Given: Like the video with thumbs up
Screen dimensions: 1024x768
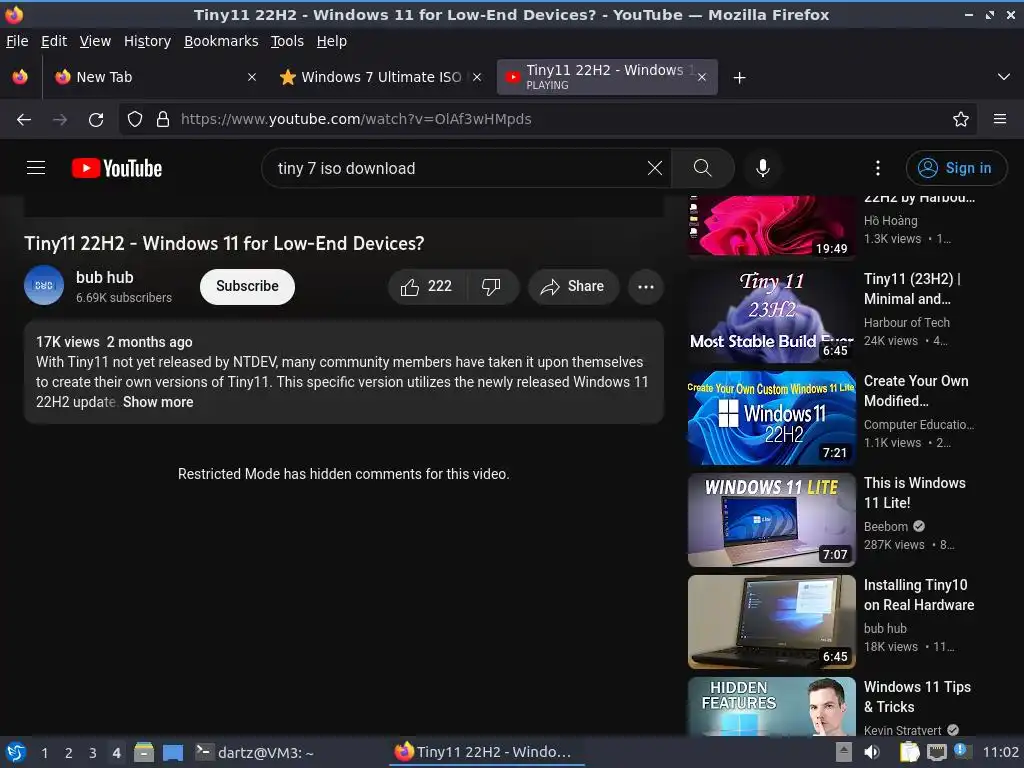Looking at the screenshot, I should 427,287.
